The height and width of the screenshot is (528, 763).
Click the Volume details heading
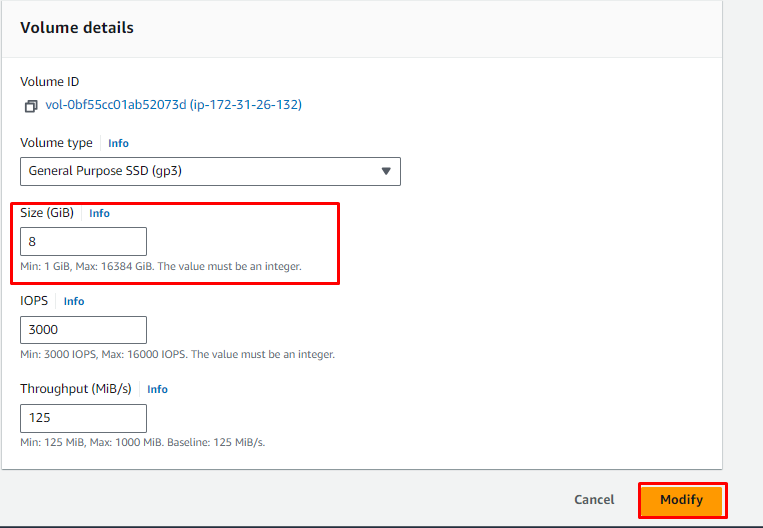coord(77,28)
